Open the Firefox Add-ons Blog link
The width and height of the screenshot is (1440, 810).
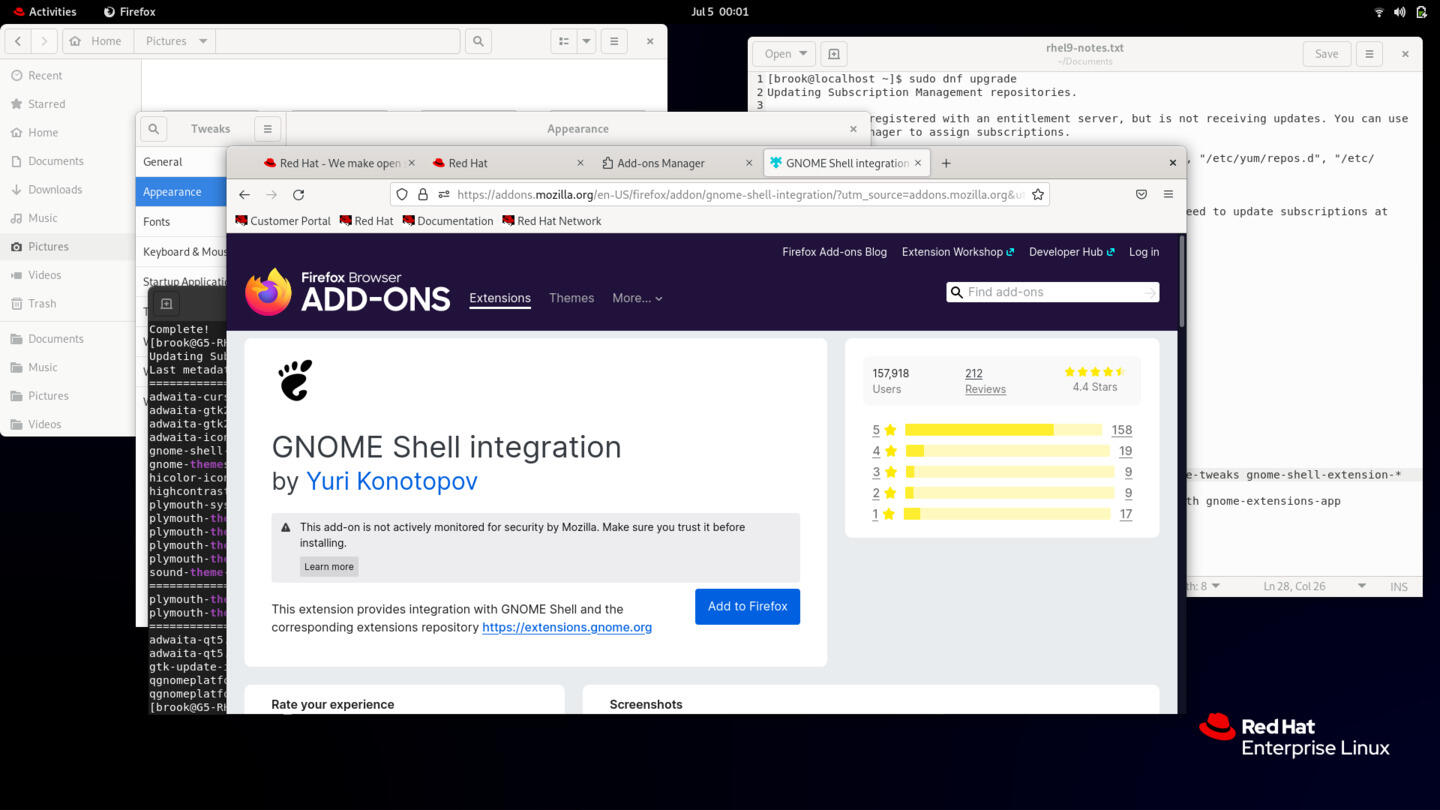tap(834, 252)
